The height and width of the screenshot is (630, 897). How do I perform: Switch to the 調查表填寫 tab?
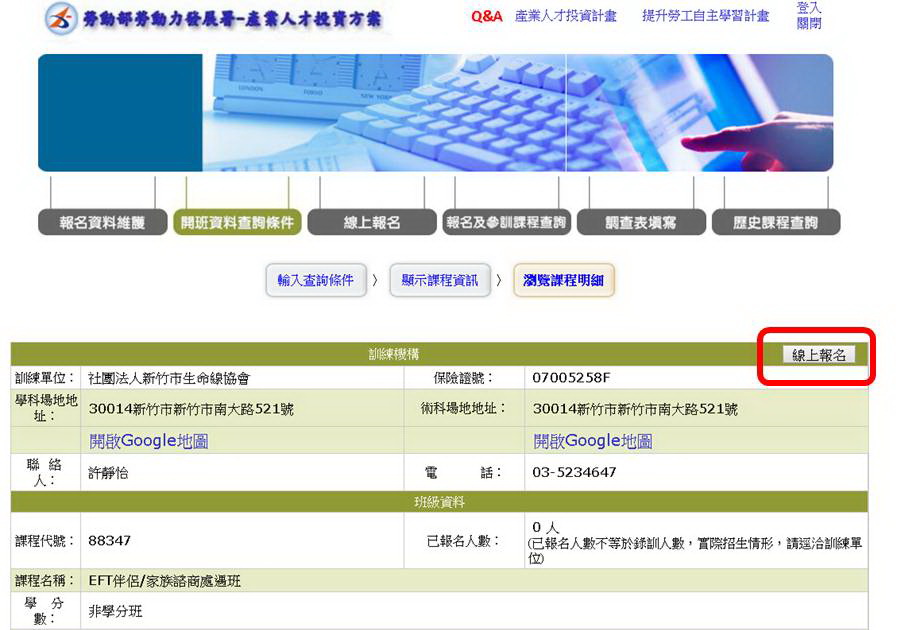[x=641, y=222]
